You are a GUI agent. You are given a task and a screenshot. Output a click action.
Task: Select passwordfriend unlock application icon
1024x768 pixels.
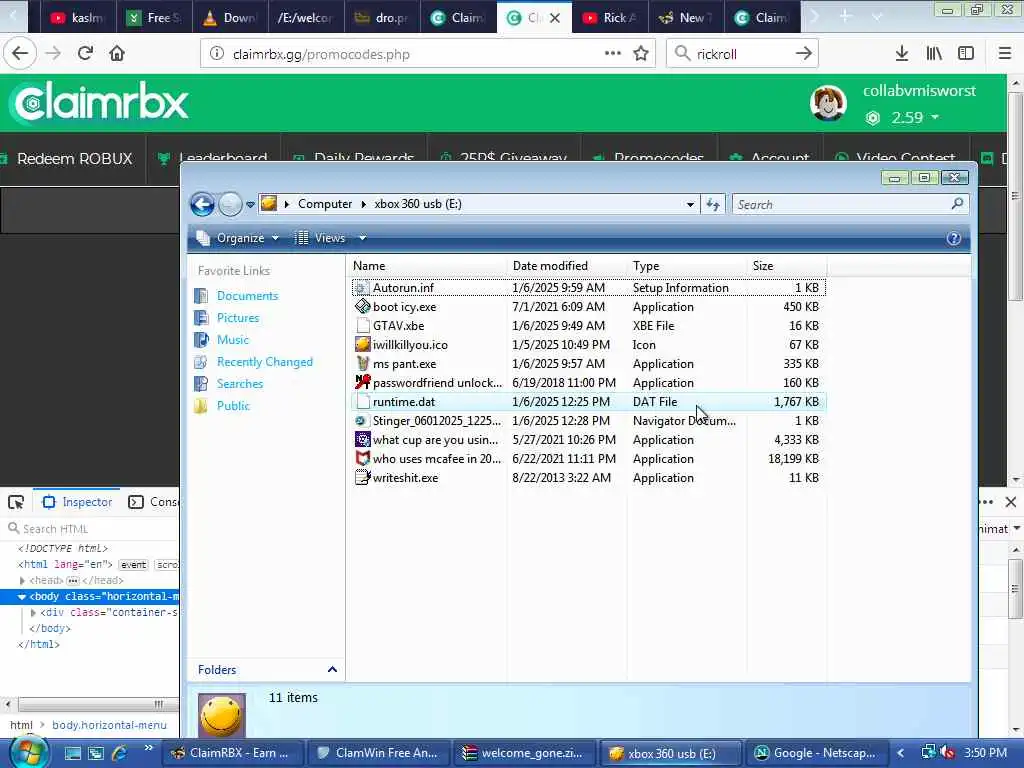pos(362,382)
